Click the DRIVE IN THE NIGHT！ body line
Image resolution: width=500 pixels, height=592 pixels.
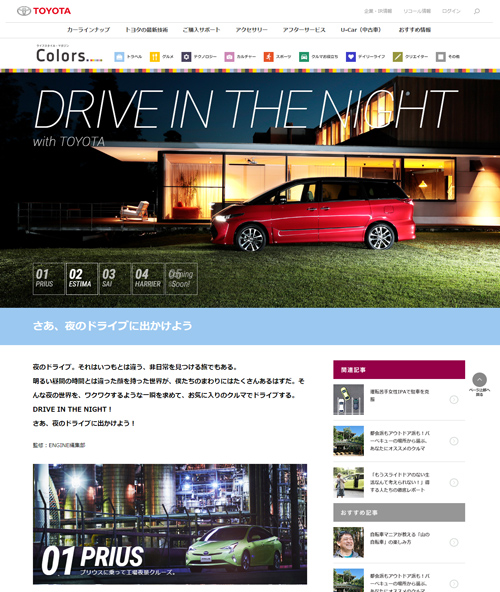point(72,409)
